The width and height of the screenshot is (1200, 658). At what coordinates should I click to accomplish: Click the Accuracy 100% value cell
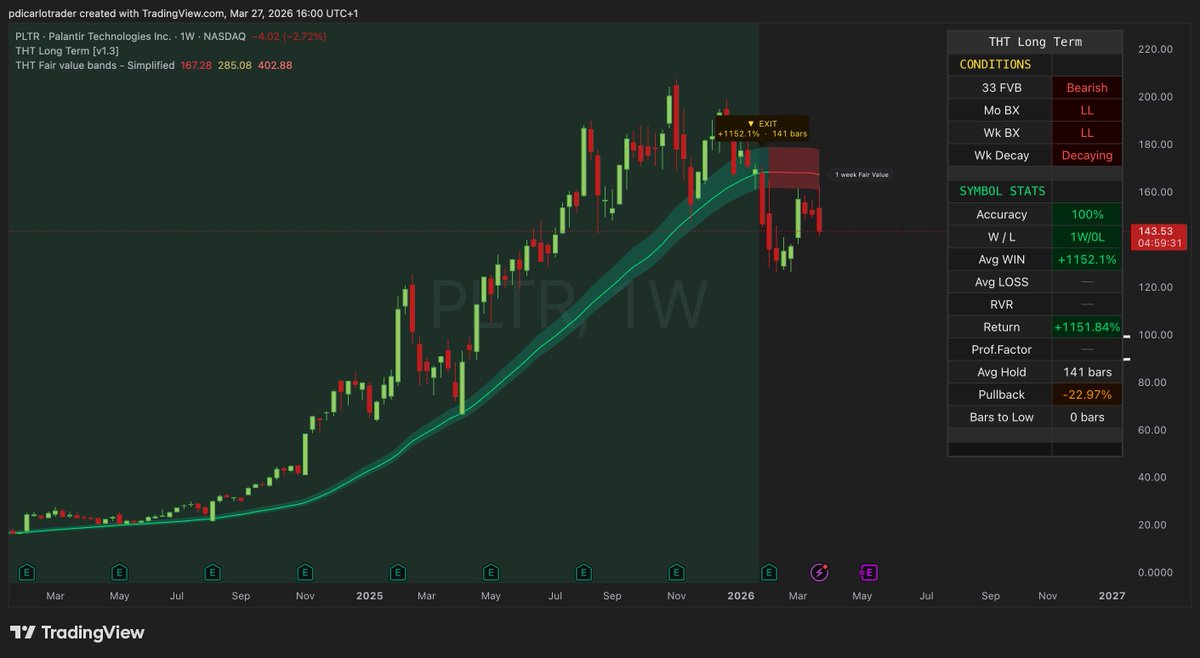click(1087, 214)
